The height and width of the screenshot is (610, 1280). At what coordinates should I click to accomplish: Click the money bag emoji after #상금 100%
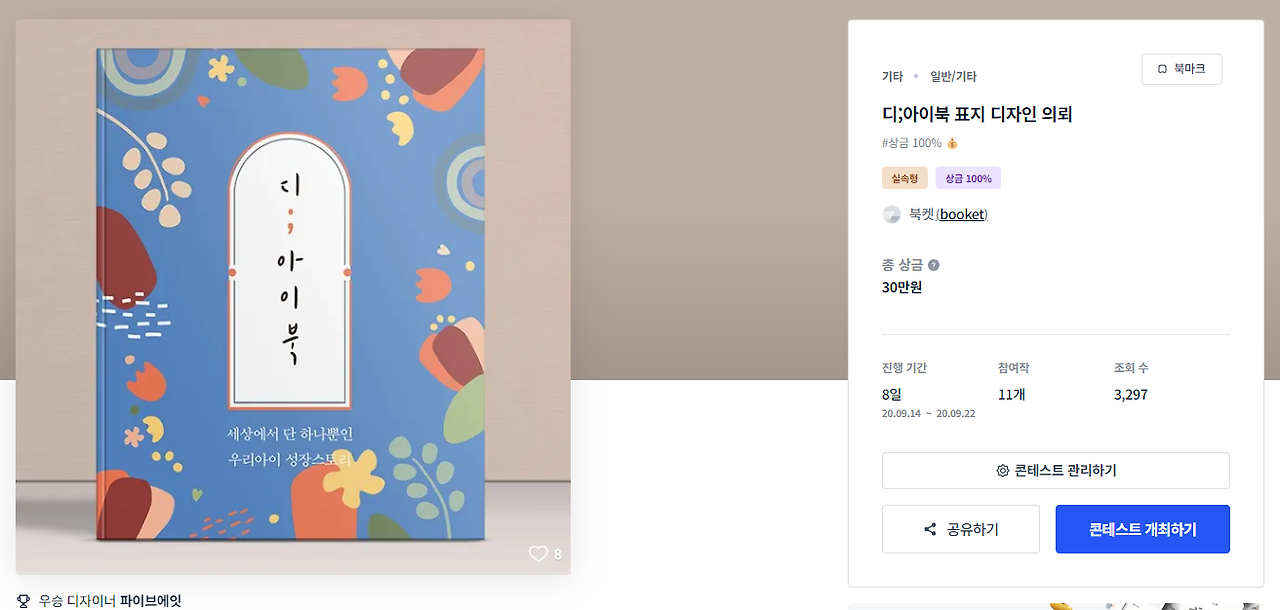[952, 143]
